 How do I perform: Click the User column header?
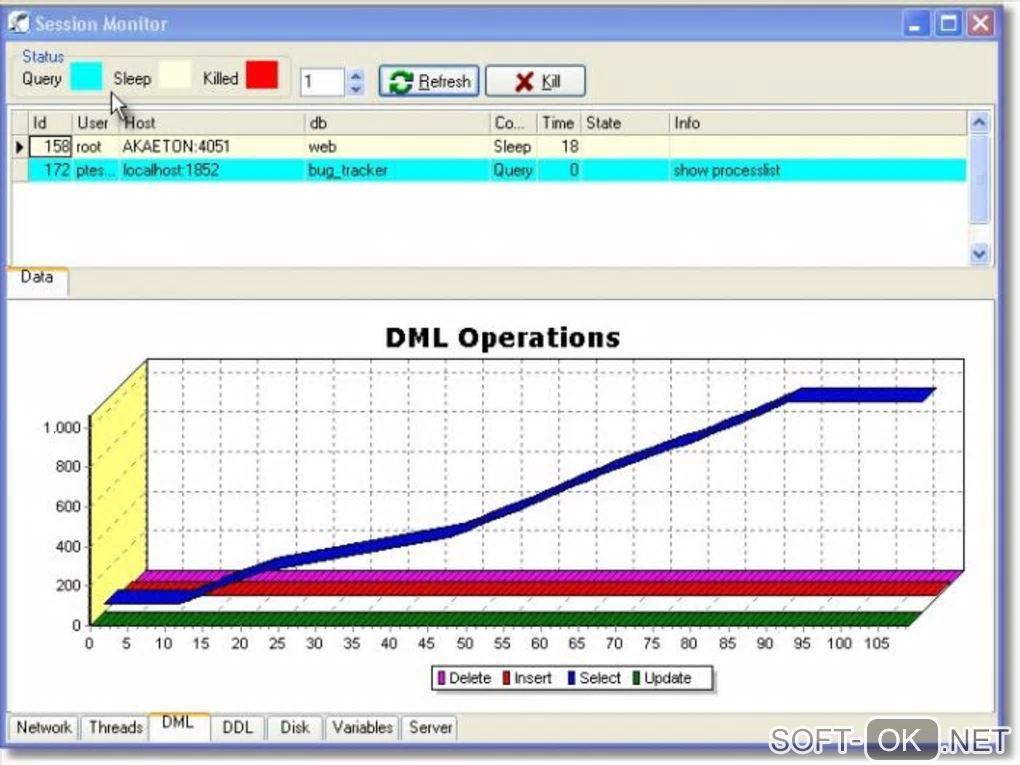pos(96,123)
